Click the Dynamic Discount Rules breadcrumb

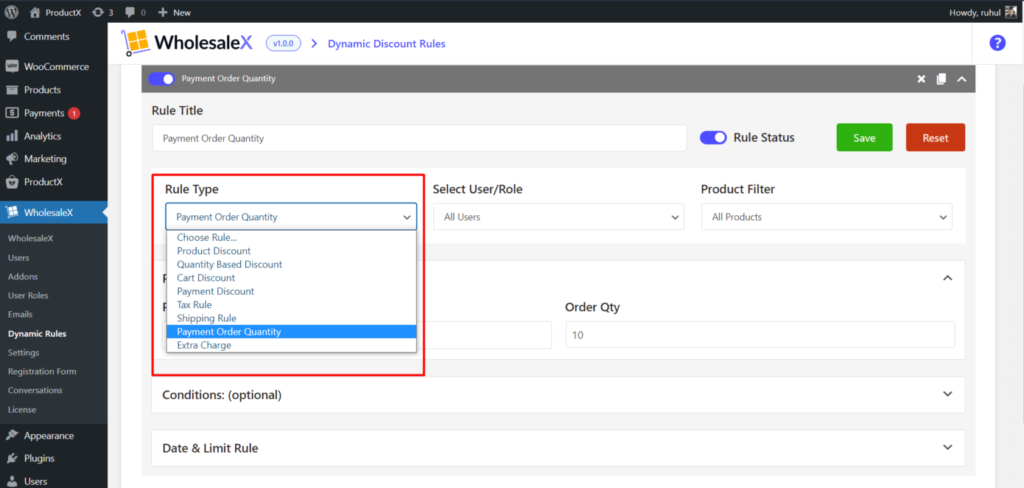pyautogui.click(x=387, y=44)
